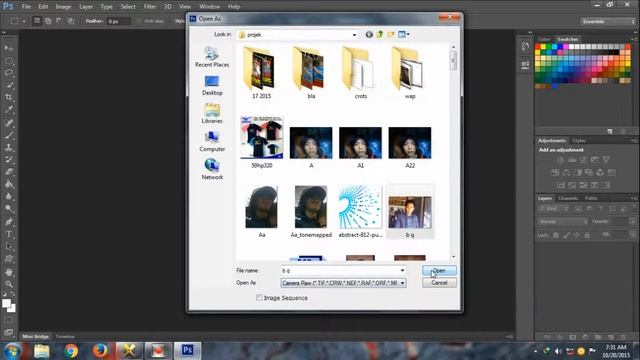Screen dimensions: 640x360
Task: Select the 'b q' image thumbnail
Action: pyautogui.click(x=410, y=212)
